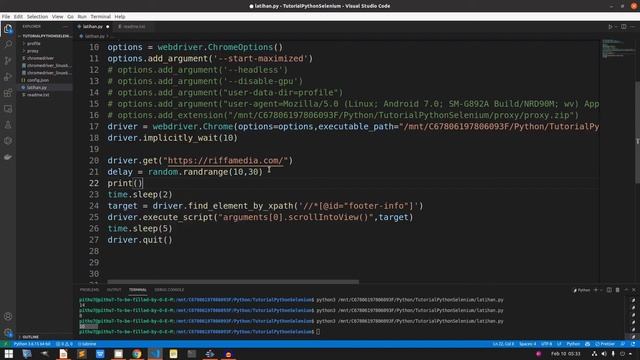Switch to the Problems panel tab
The width and height of the screenshot is (640, 360).
pos(89,290)
